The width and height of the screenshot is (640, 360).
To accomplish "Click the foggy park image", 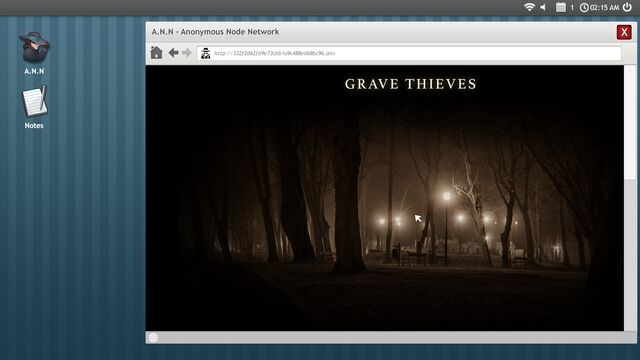I will [384, 198].
